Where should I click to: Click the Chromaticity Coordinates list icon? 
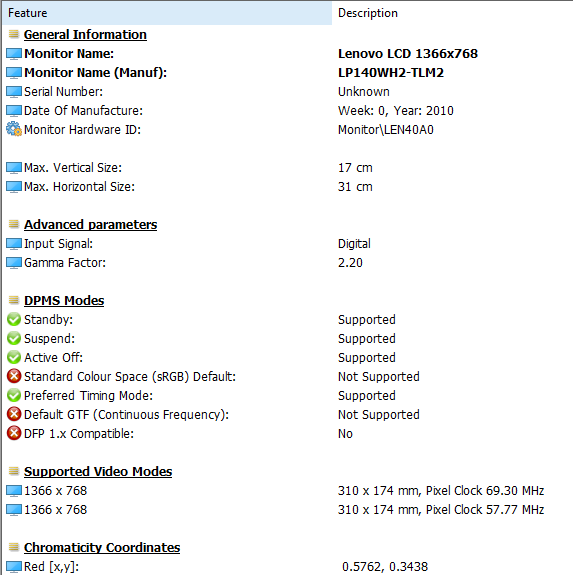[14, 547]
